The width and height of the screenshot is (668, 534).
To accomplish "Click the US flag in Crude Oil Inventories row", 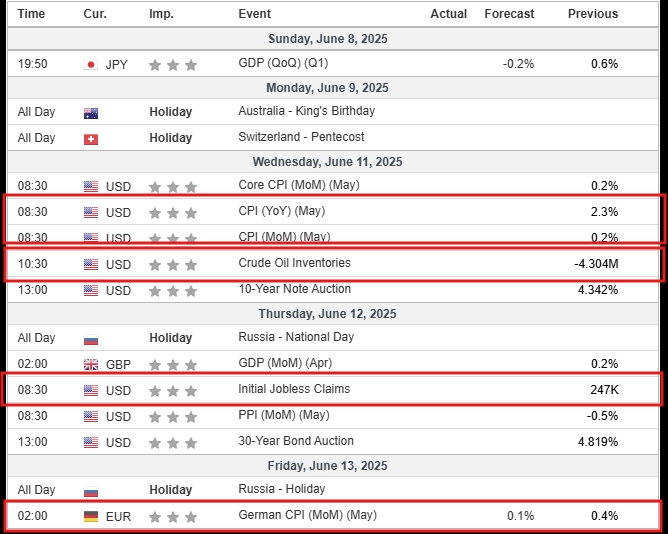I will (91, 264).
